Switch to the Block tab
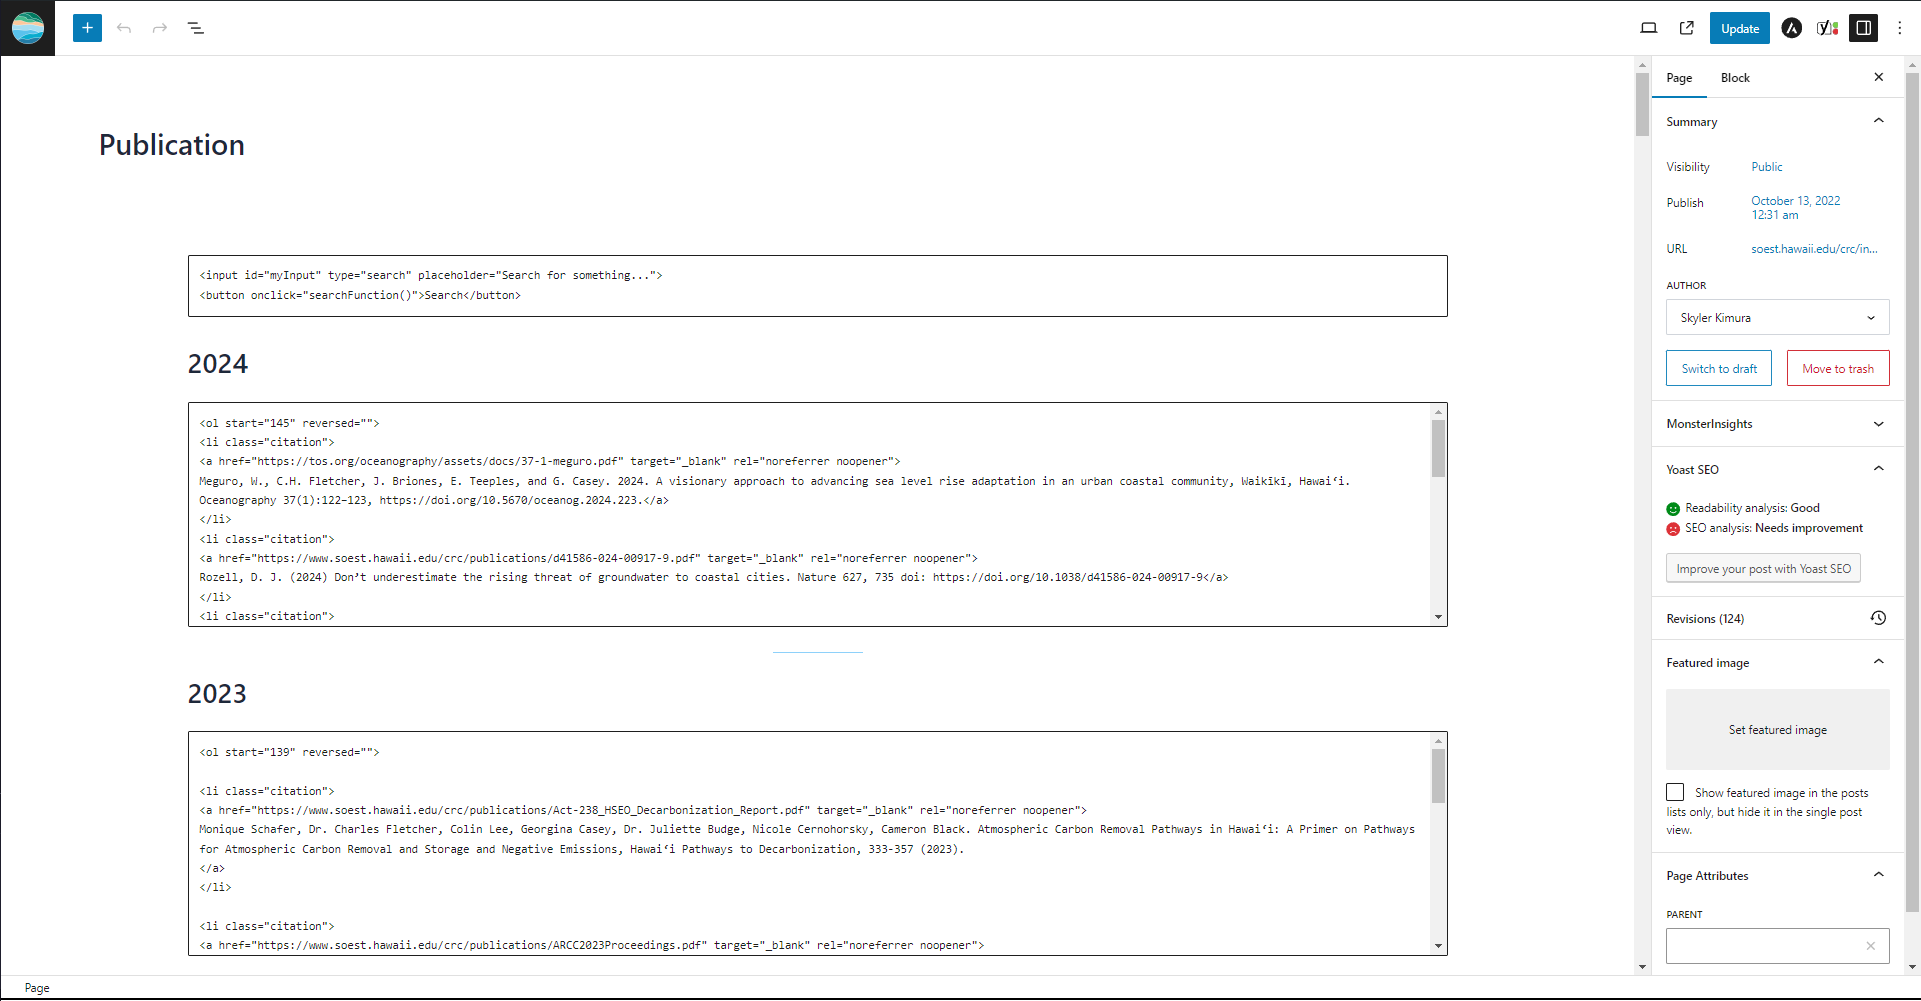Viewport: 1921px width, 1001px height. click(1735, 78)
